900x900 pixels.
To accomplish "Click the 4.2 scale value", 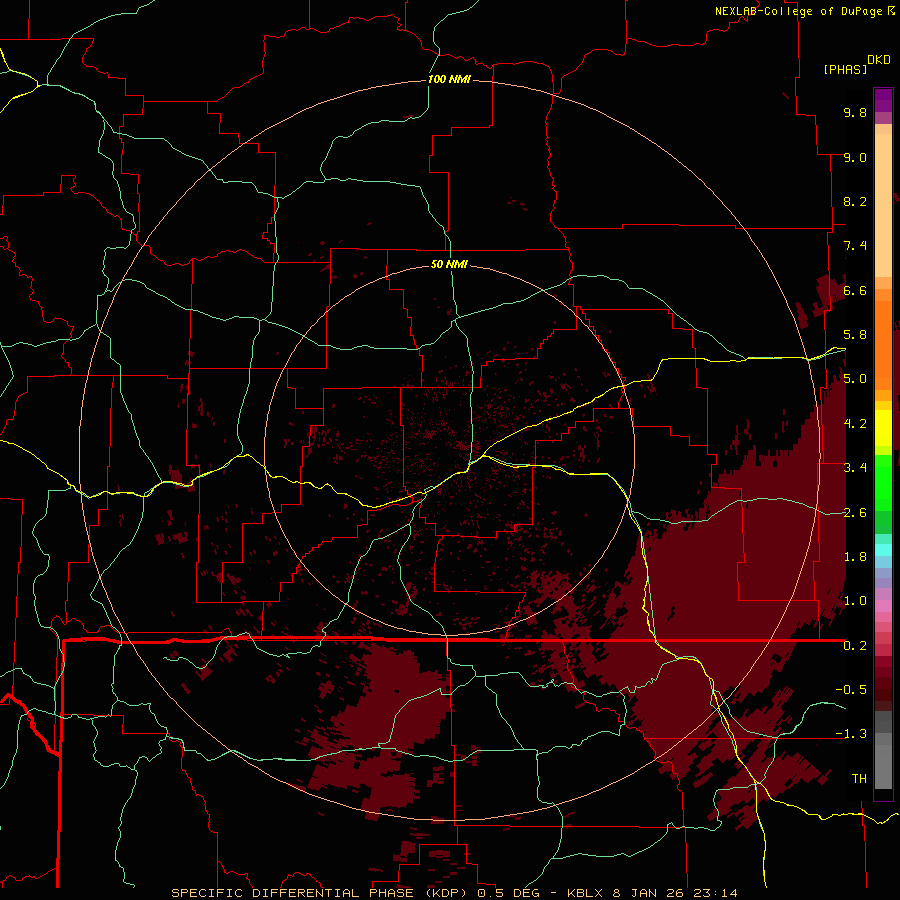I will point(855,423).
